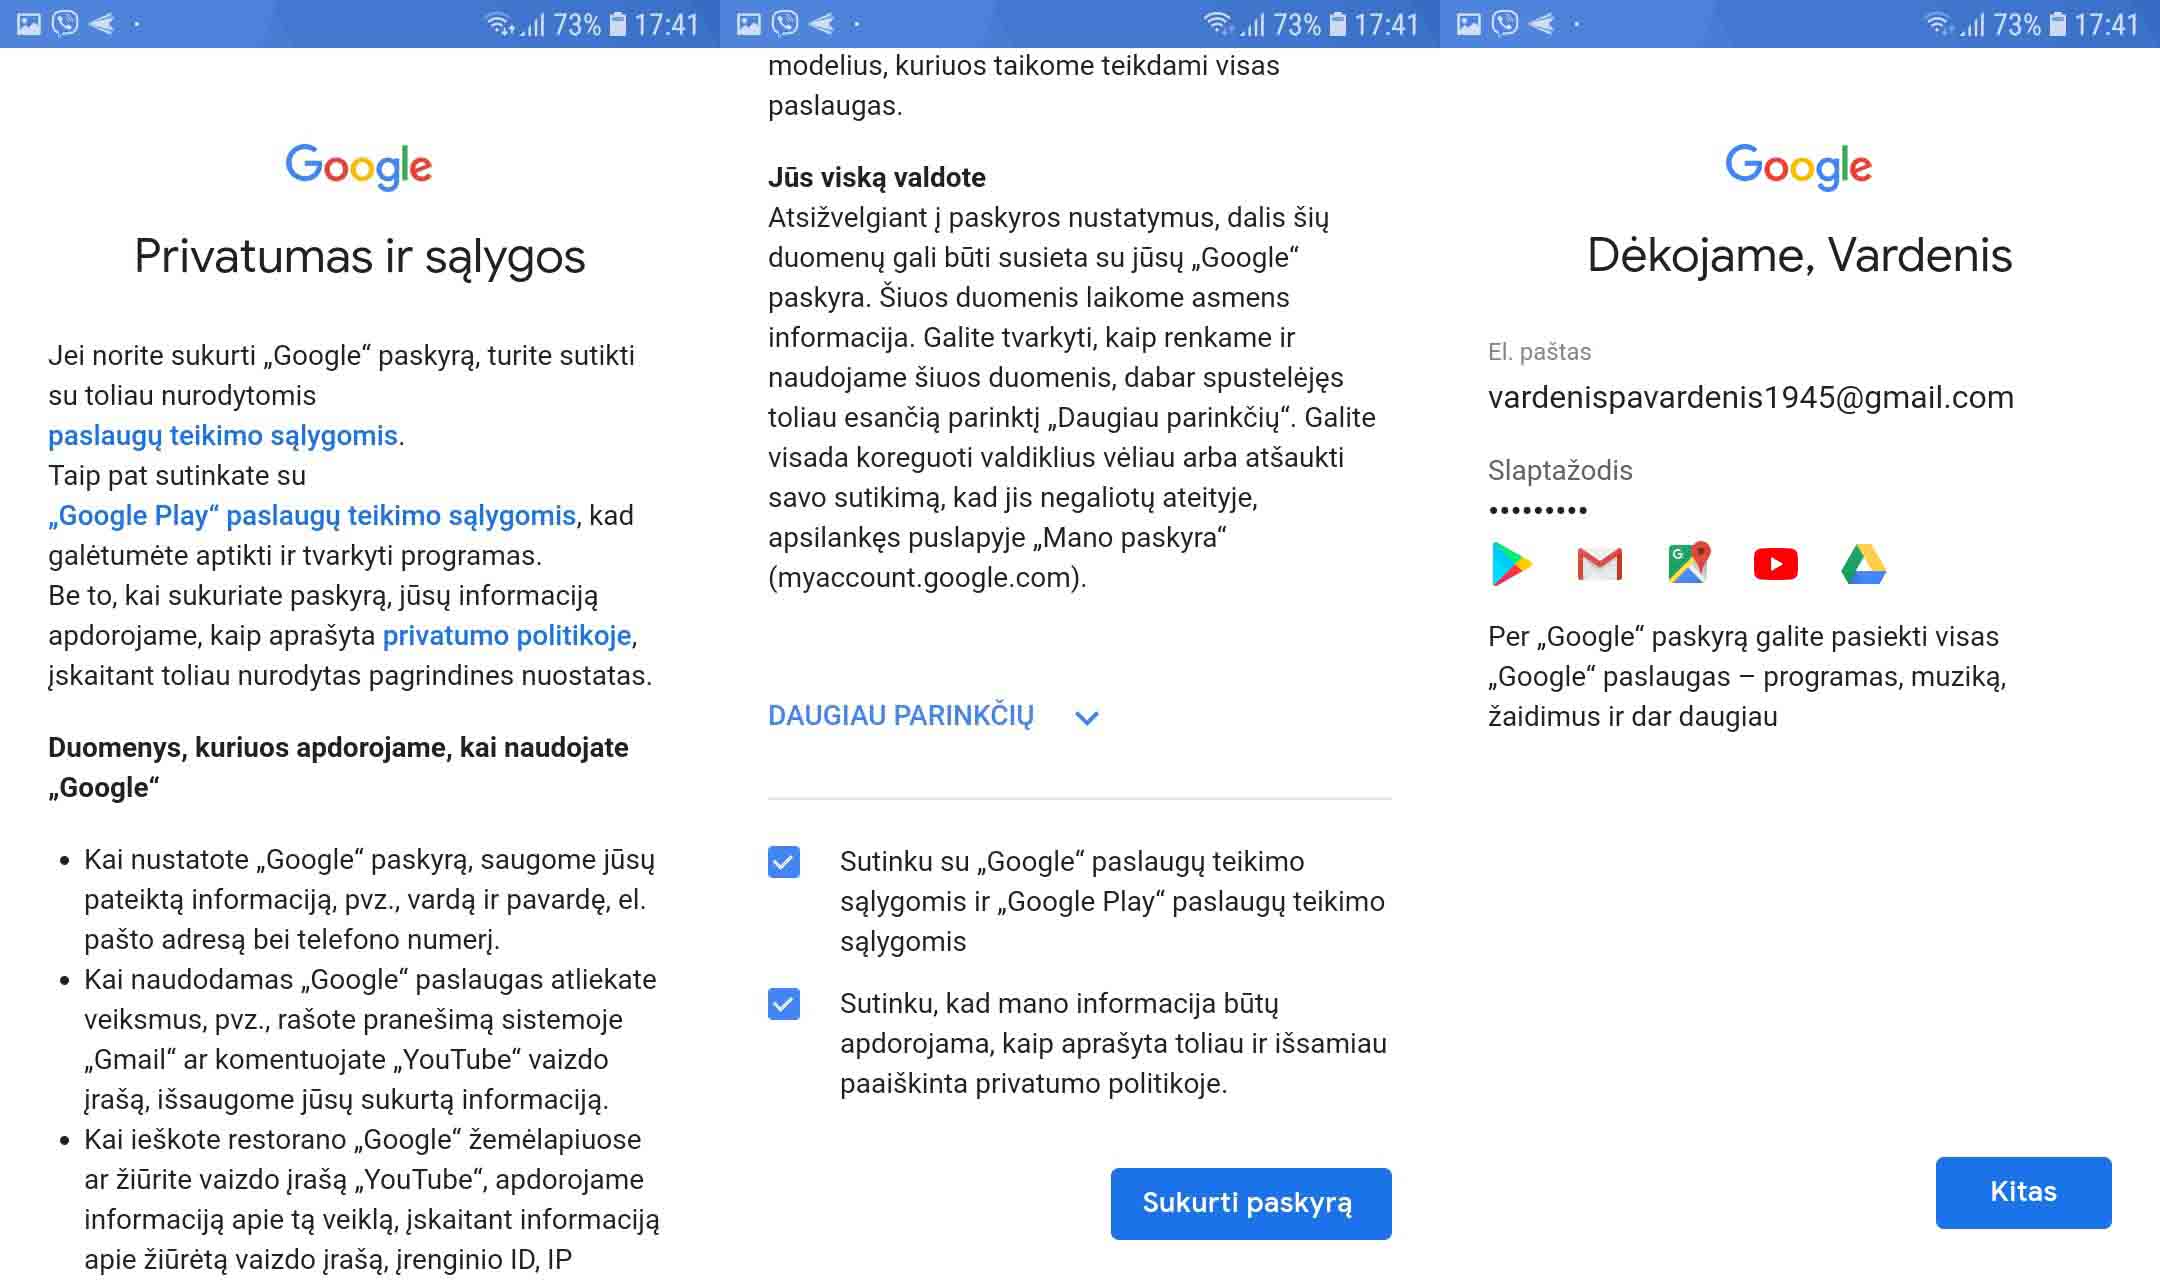Tap the Gmail envelope icon
This screenshot has height=1280, width=2160.
click(1599, 564)
